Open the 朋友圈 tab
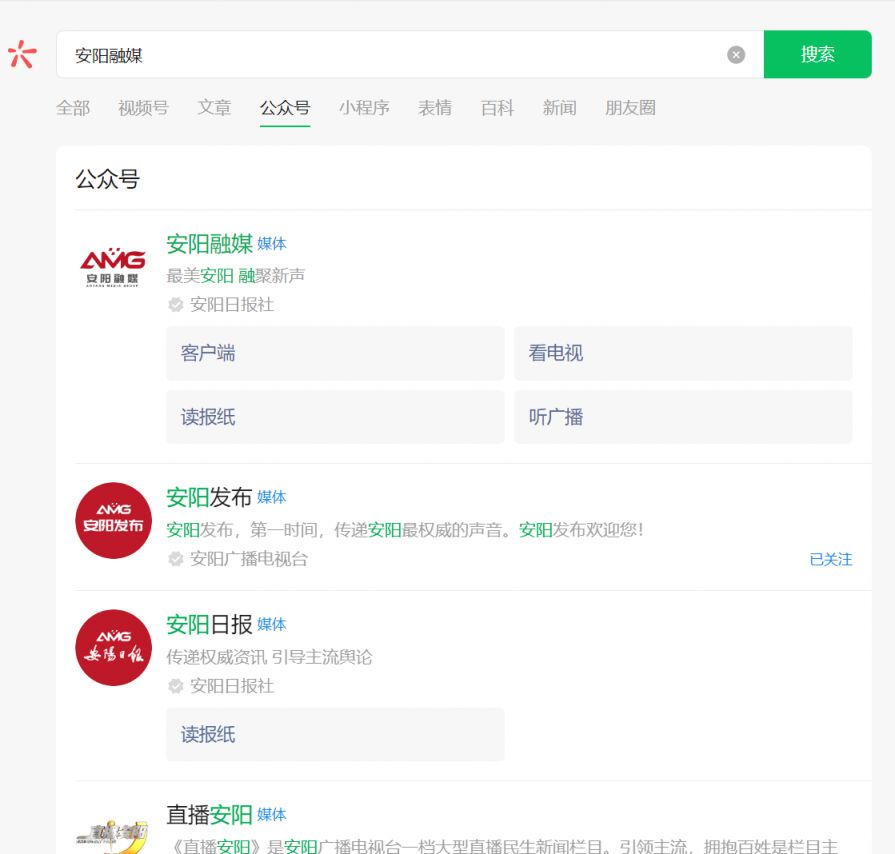The image size is (895, 854). [x=630, y=108]
